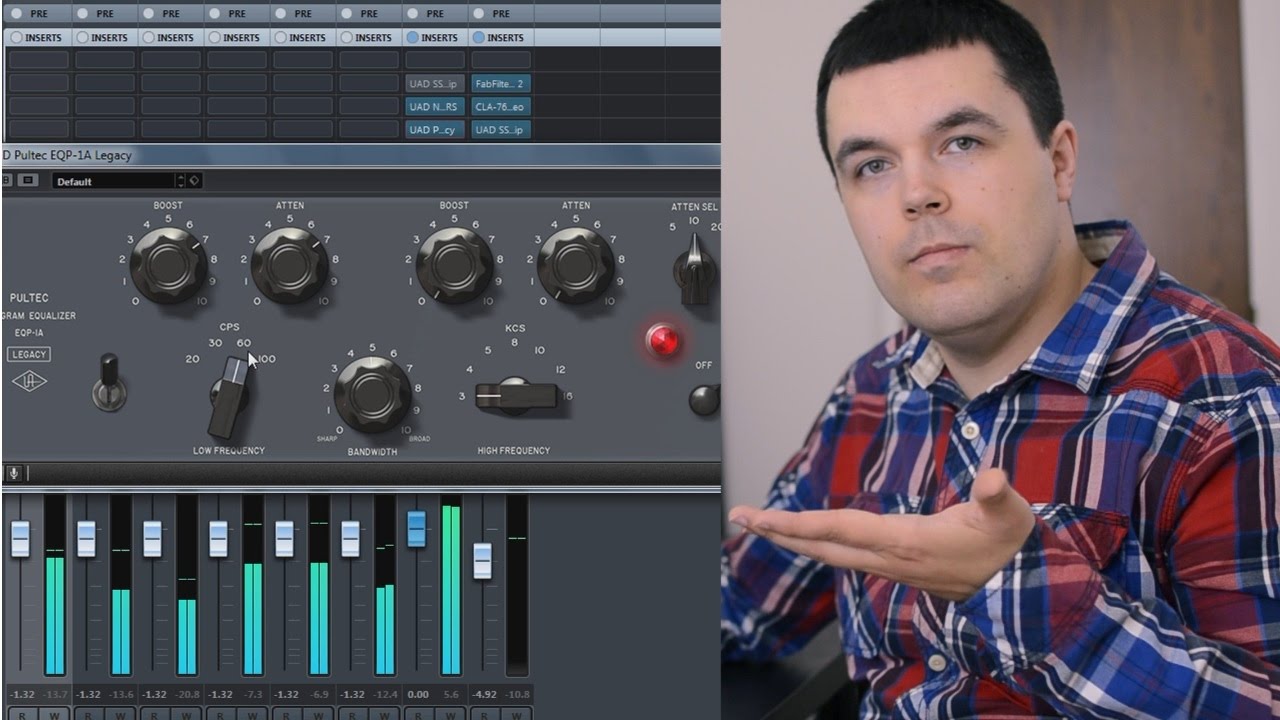Reset the 5.6 peak level value

450,694
